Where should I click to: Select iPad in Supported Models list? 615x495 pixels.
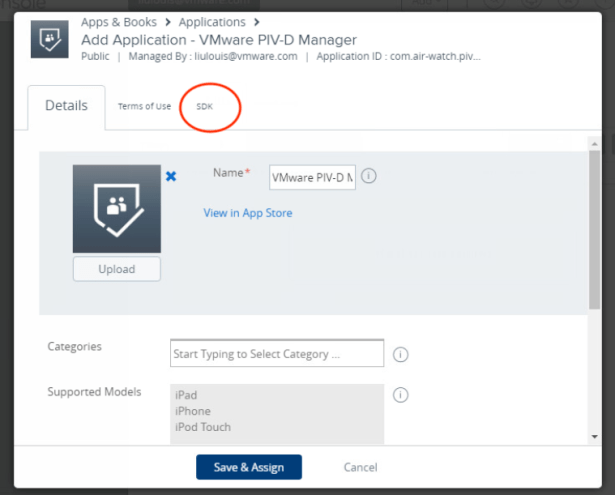(186, 395)
